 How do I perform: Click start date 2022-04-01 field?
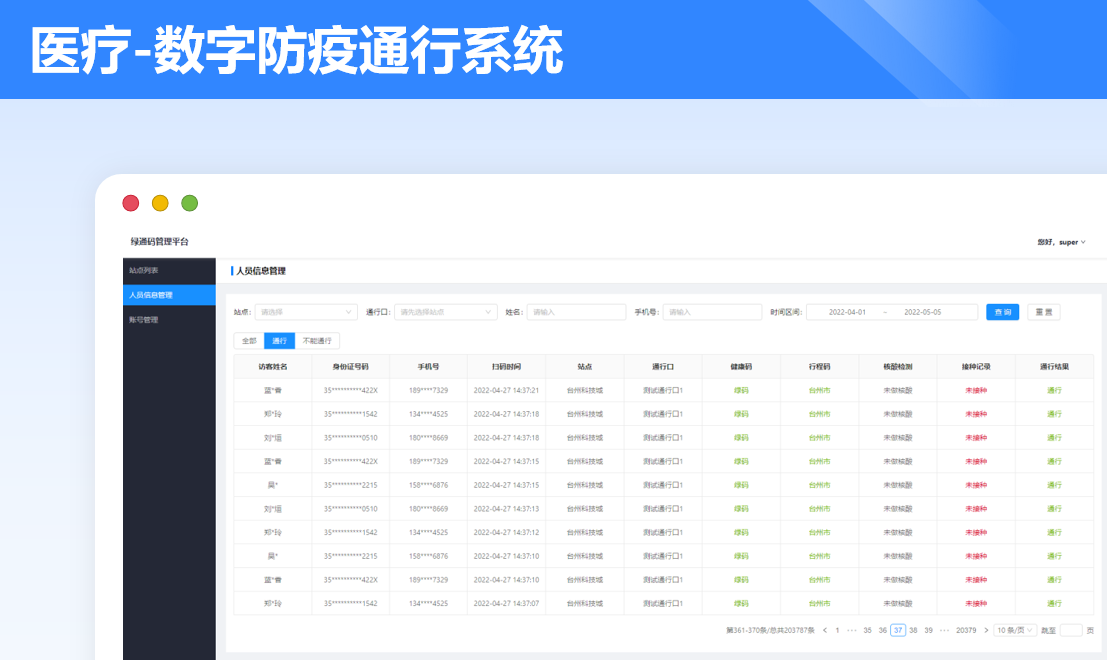pyautogui.click(x=847, y=312)
